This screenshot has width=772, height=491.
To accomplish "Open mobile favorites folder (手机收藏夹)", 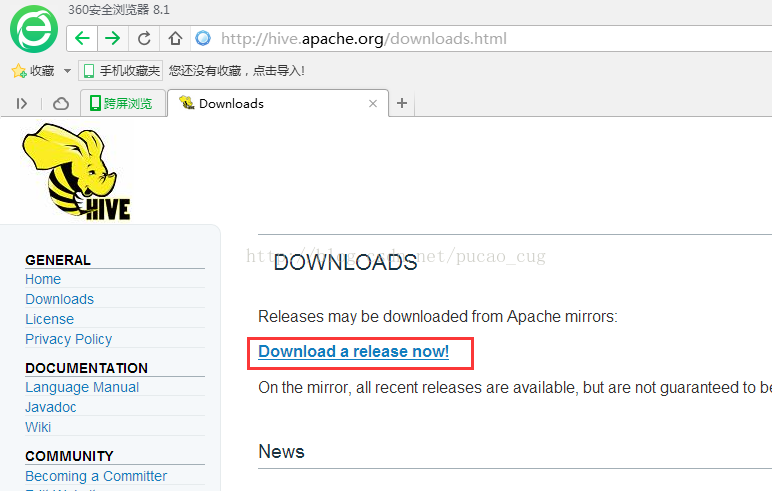I will tap(120, 71).
